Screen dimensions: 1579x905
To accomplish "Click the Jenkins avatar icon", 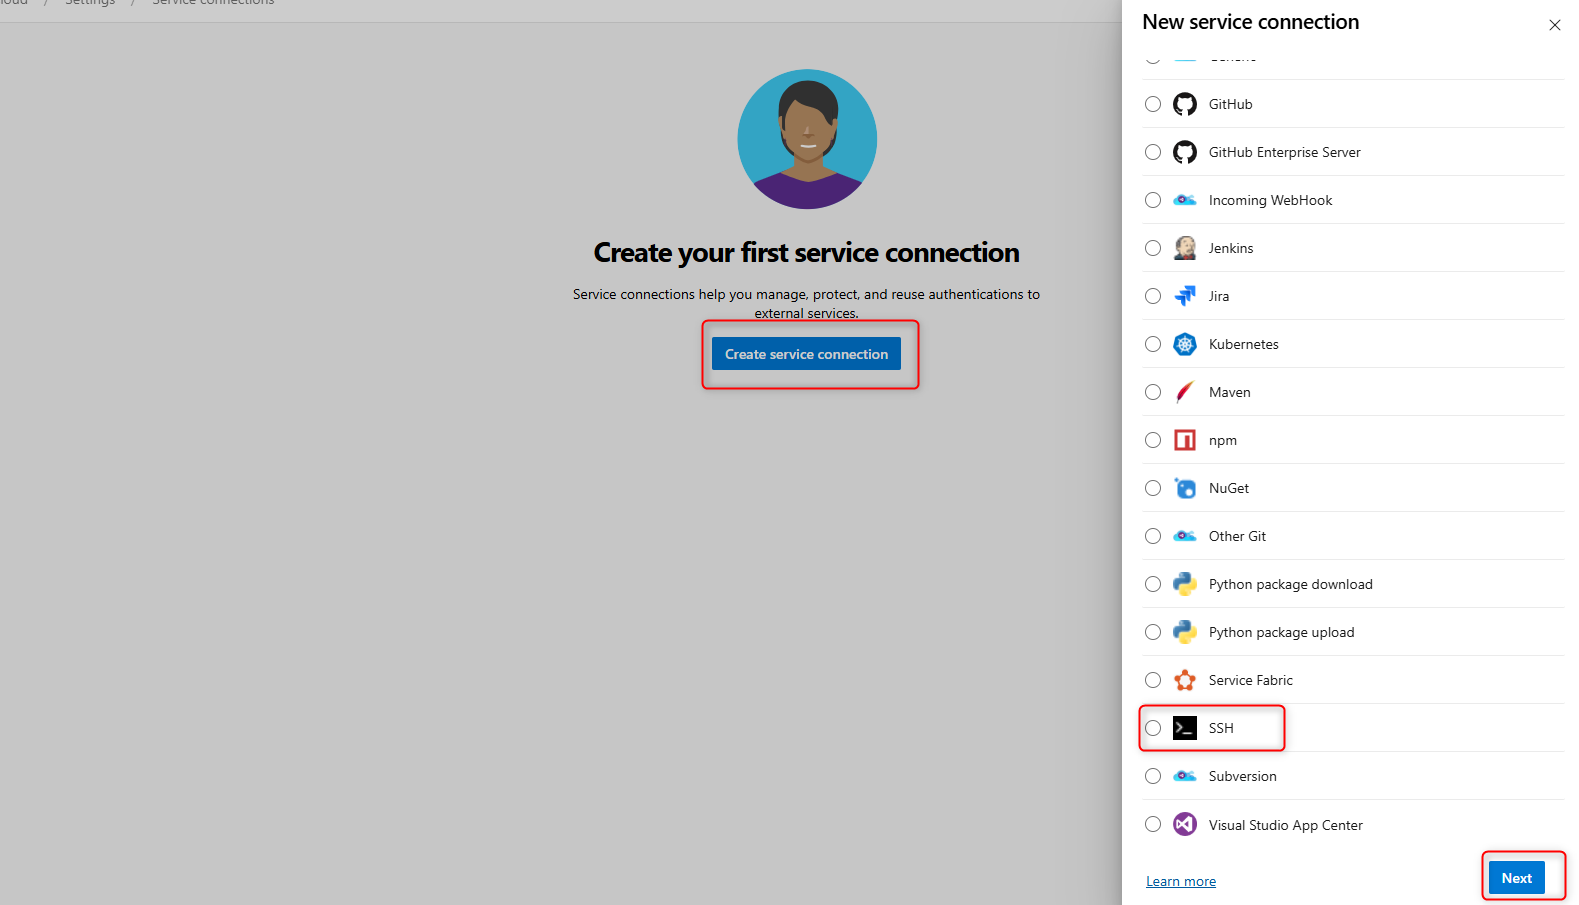I will click(x=1184, y=248).
